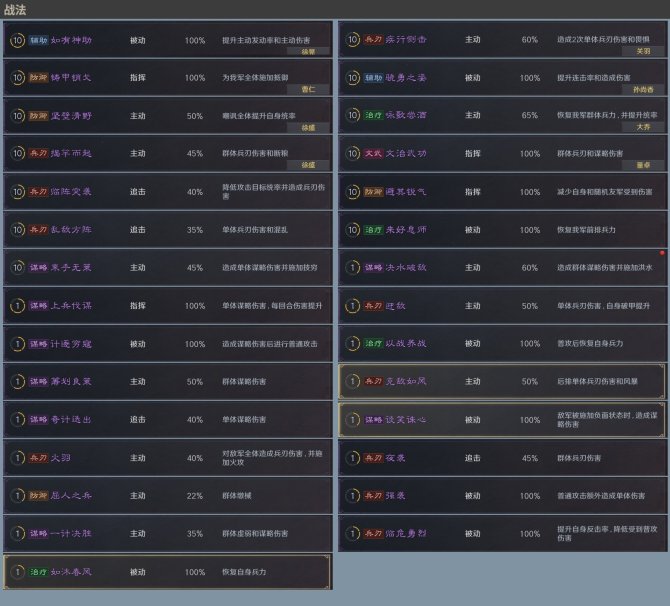Screen dimensions: 670x606
Task: Click the 治疗 tag icon beside 咏歌纵酒
Action: coord(372,116)
